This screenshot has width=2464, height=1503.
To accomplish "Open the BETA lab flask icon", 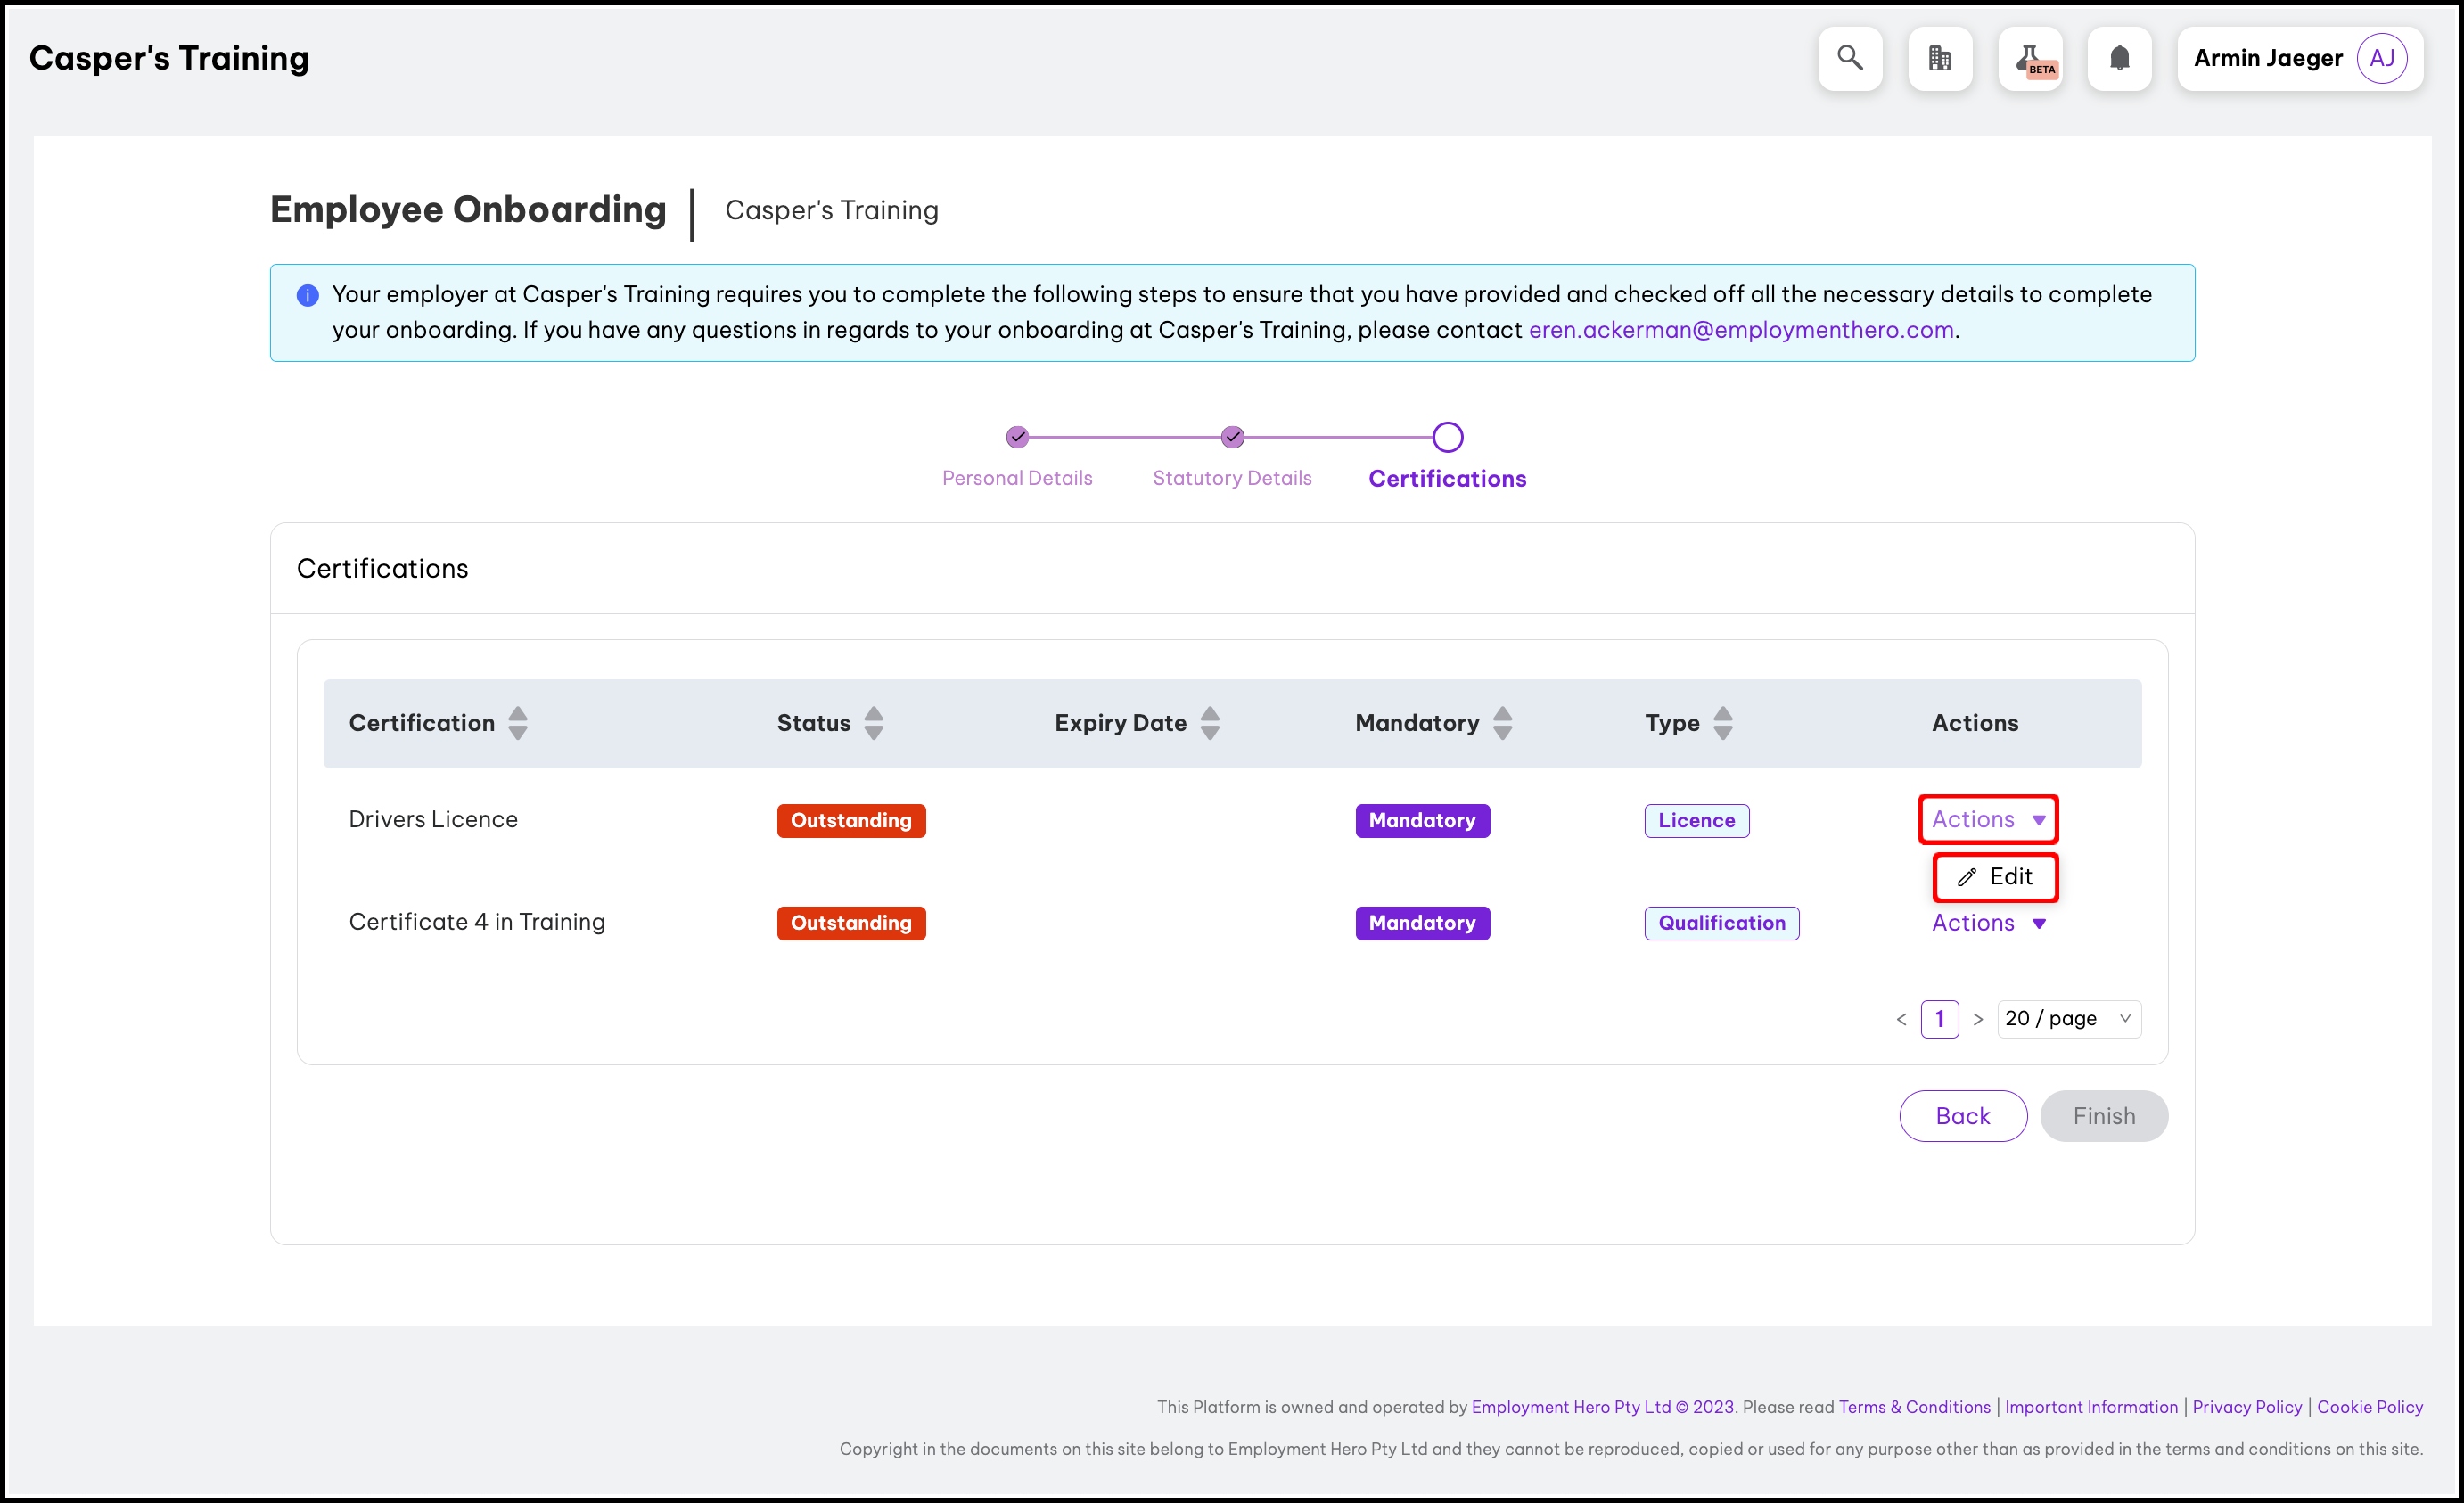I will coord(2029,58).
